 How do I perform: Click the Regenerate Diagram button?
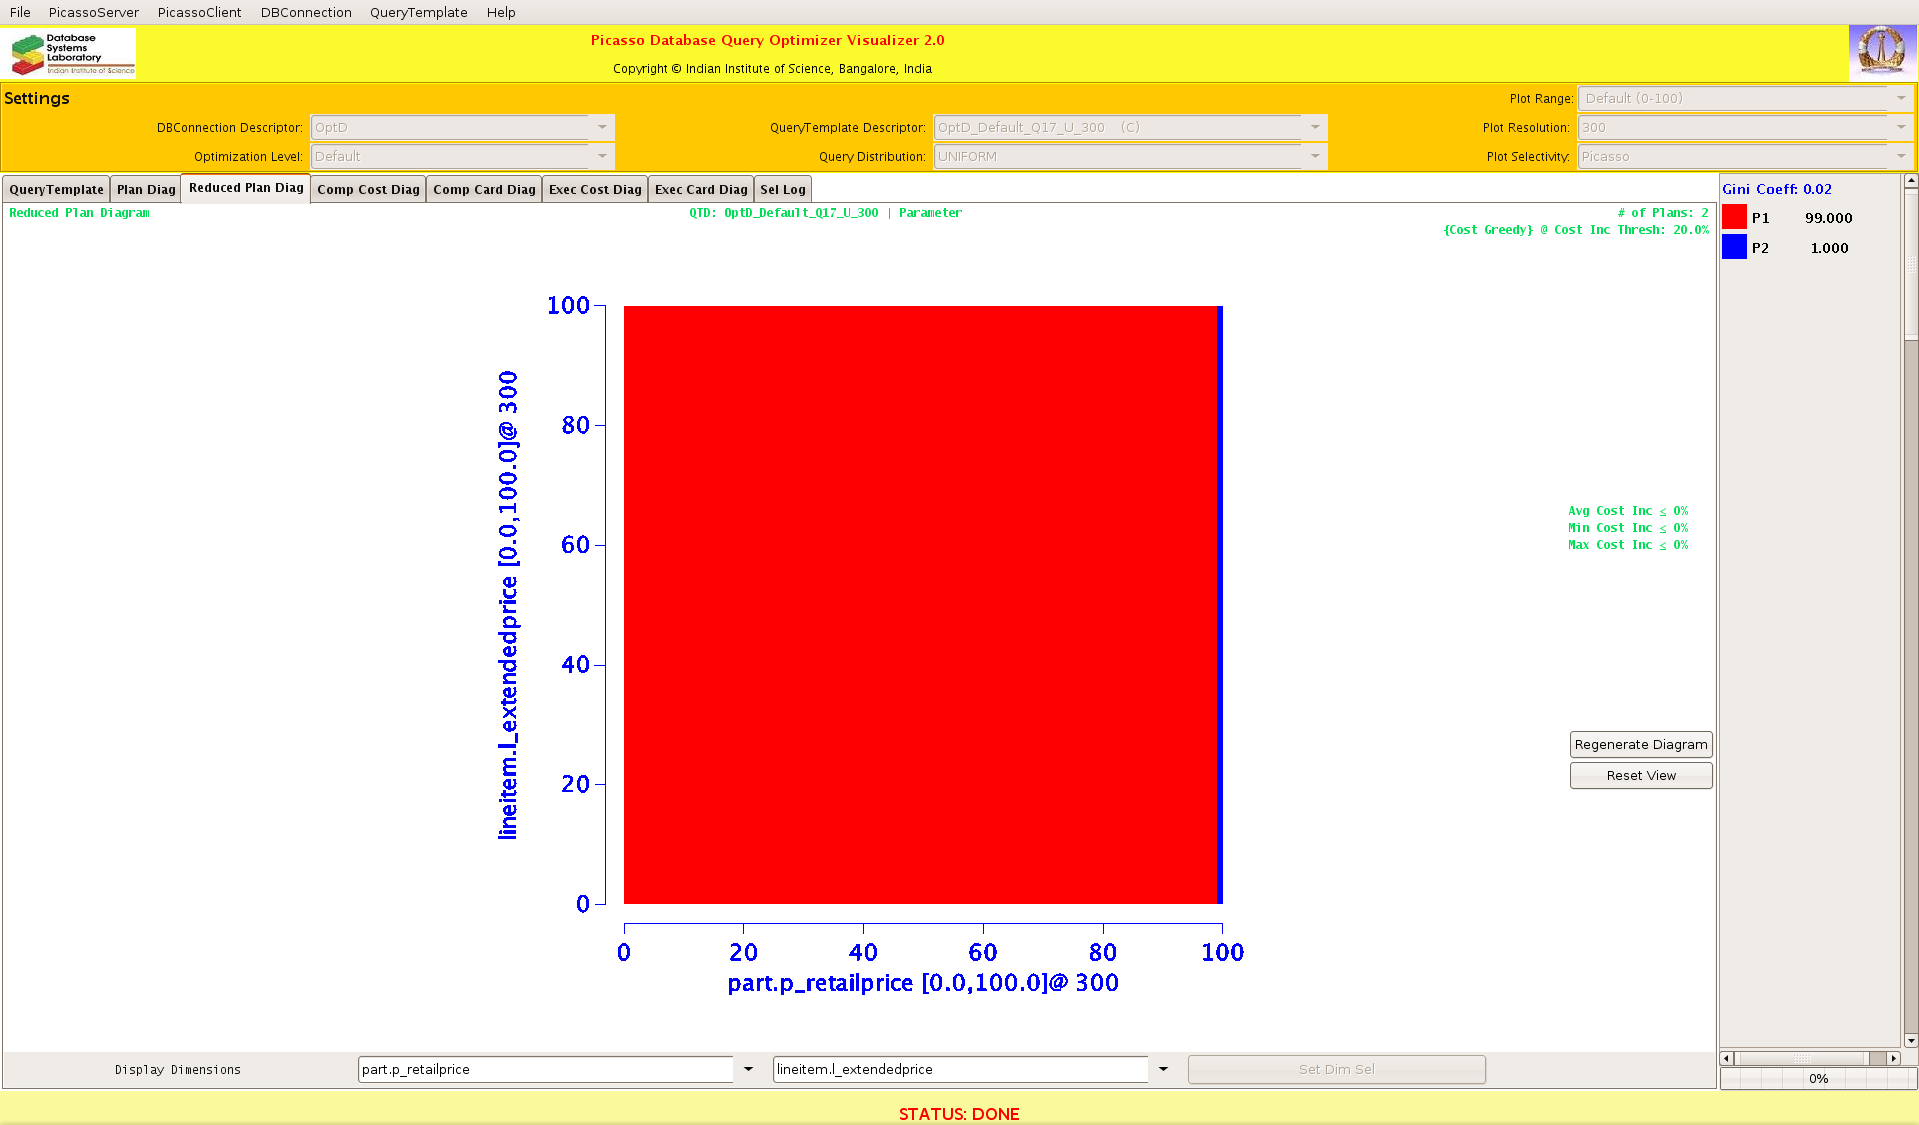pyautogui.click(x=1640, y=744)
